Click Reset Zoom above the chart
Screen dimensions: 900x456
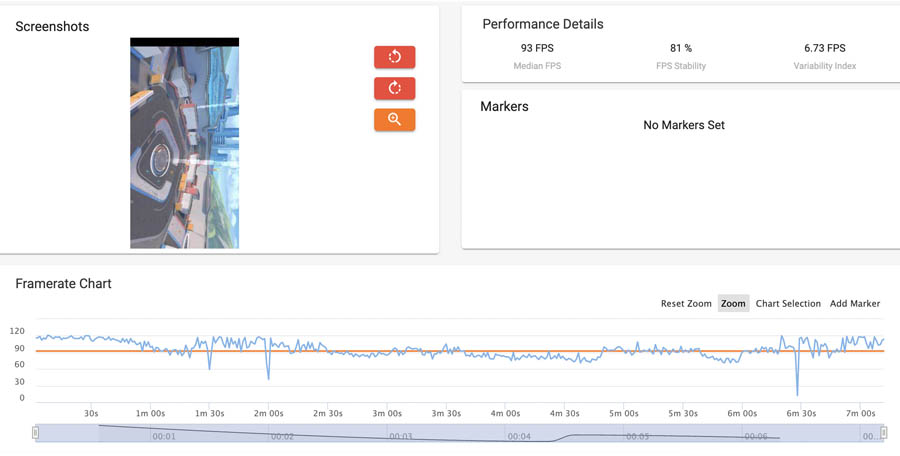tap(686, 304)
